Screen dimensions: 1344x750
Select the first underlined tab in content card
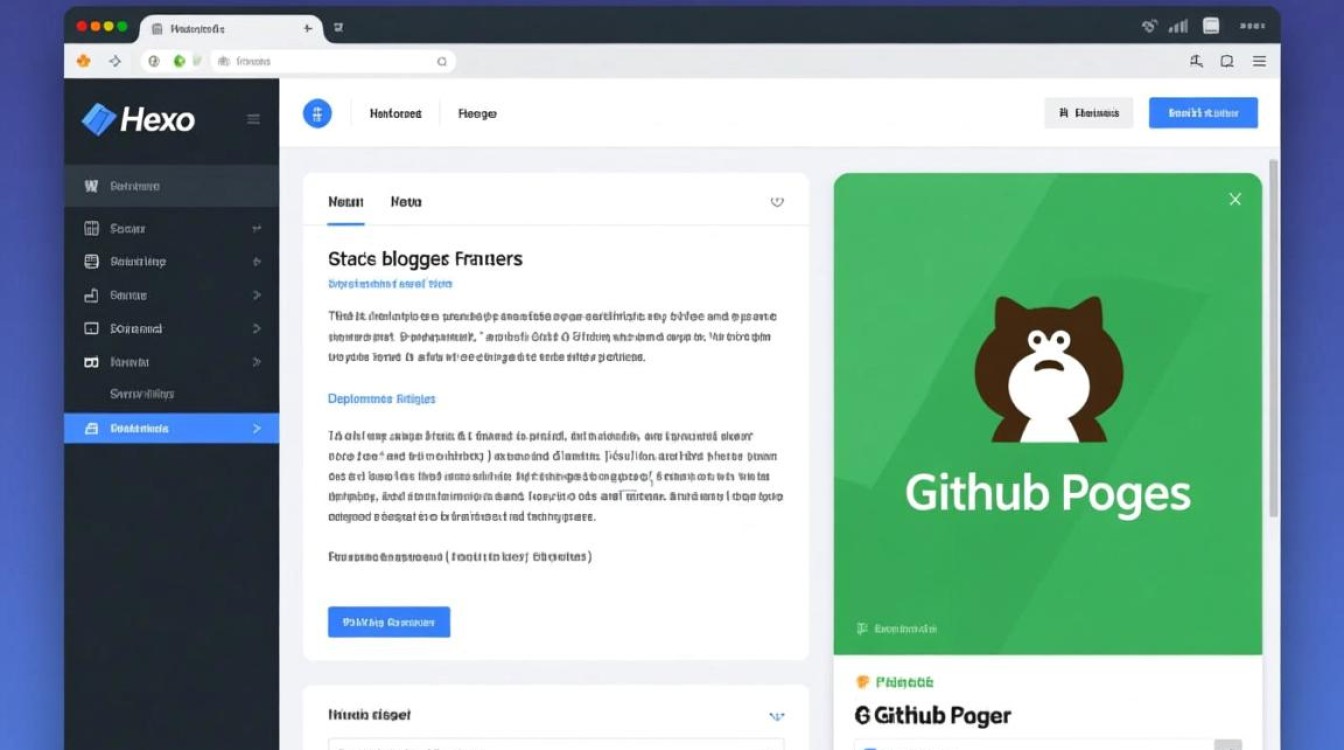(345, 202)
